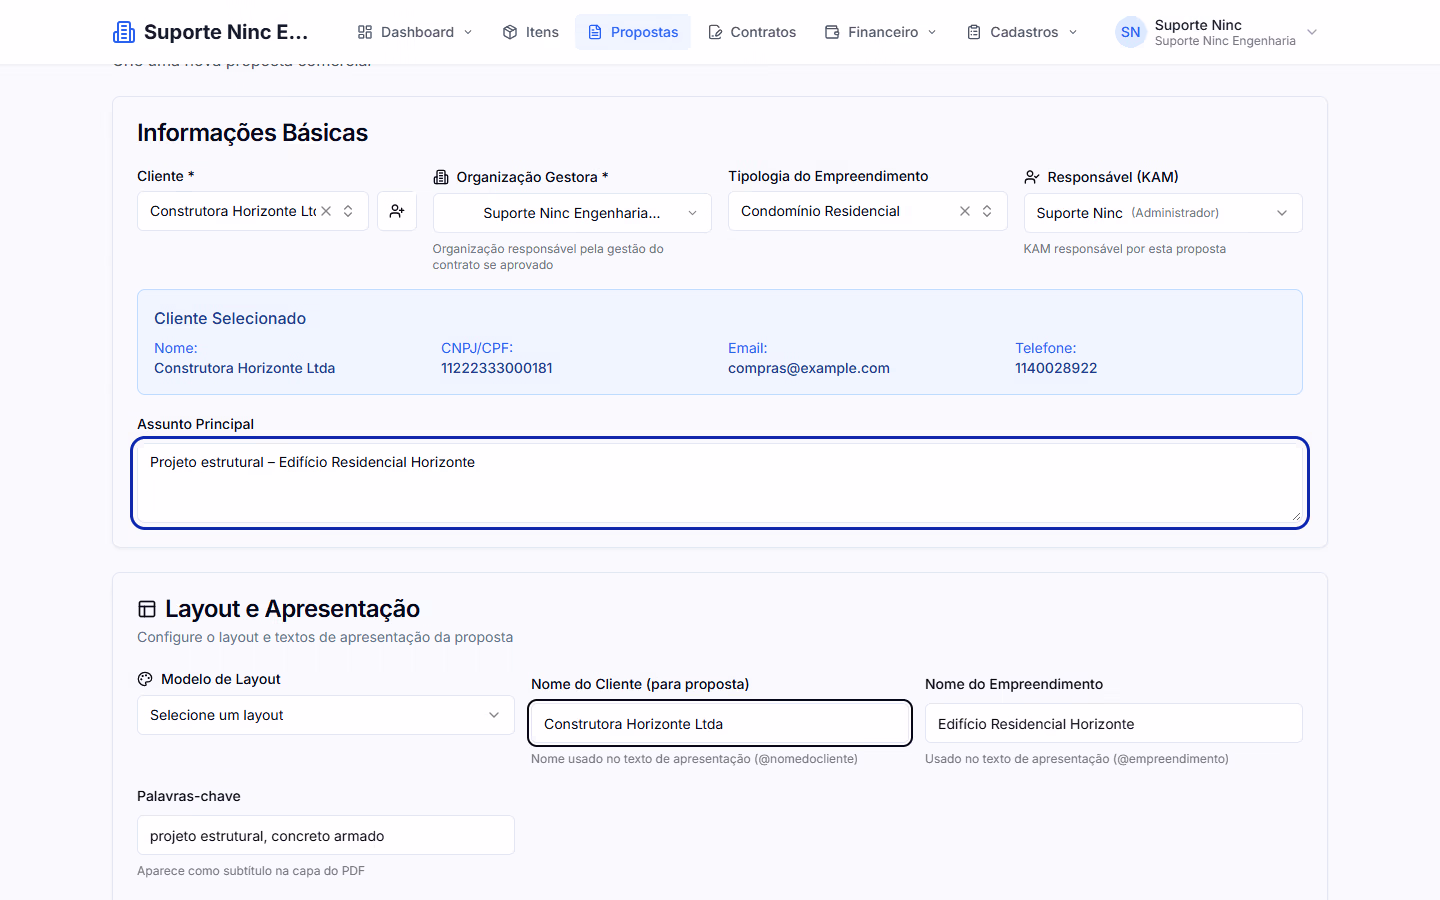Click the KAM responsável por esta proposta hint
Viewport: 1440px width, 900px height.
click(1125, 249)
